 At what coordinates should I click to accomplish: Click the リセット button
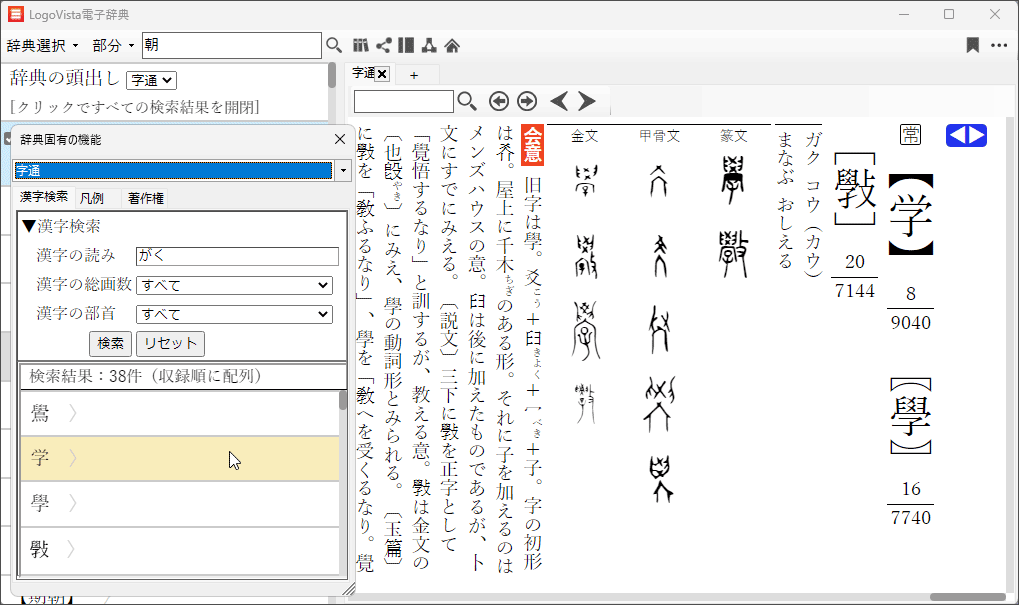(x=170, y=343)
